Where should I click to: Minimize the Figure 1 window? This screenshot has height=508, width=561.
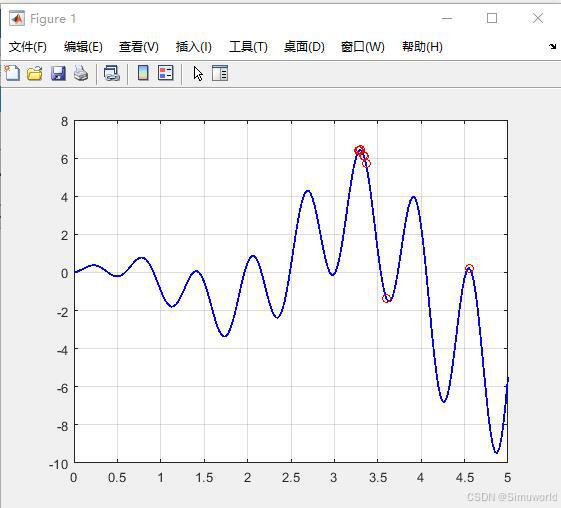point(447,18)
